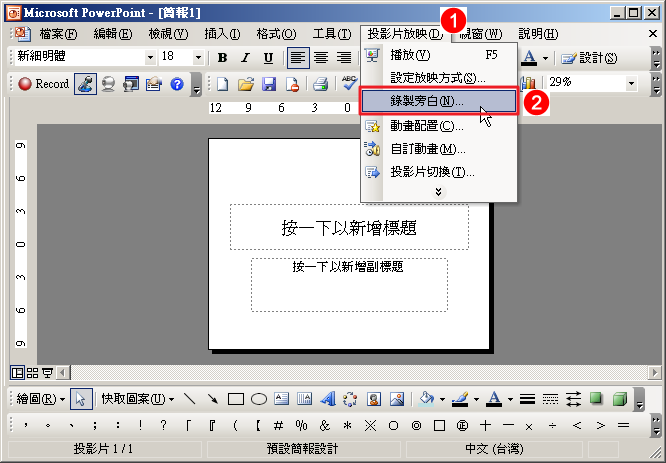Viewport: 666px width, 463px height.
Task: Toggle bold formatting
Action: (x=222, y=58)
